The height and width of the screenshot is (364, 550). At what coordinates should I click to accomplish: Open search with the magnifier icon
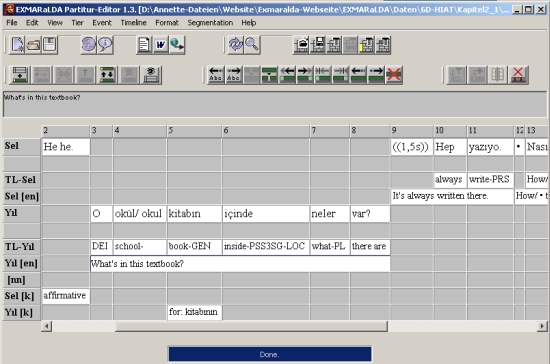[x=252, y=45]
